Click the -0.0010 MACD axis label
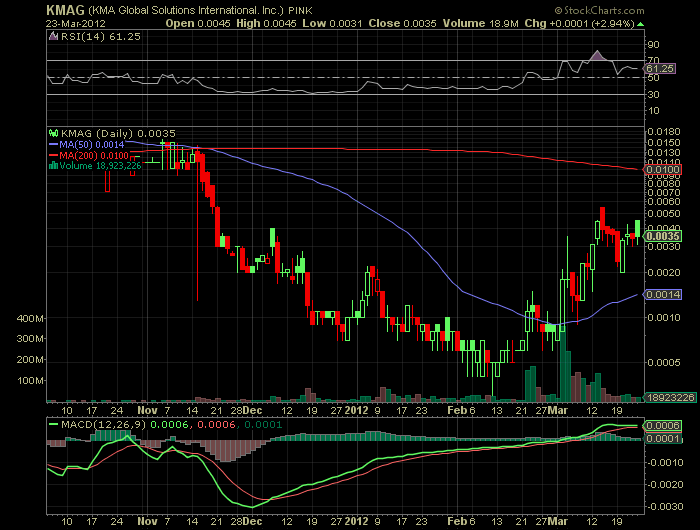This screenshot has height=530, width=700. click(x=665, y=463)
